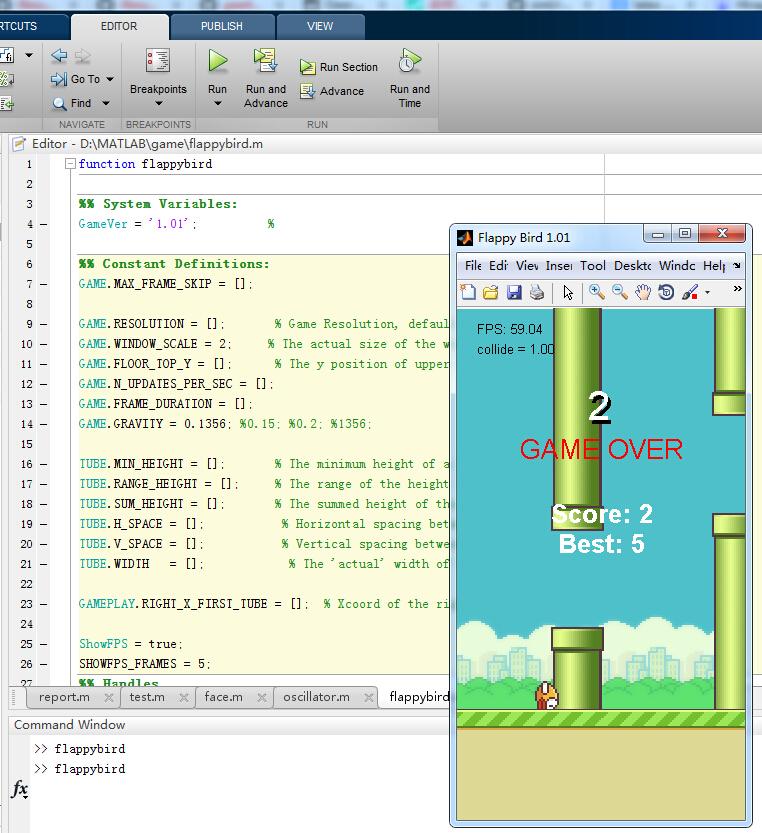Click the Advance button
762x833 pixels.
pyautogui.click(x=332, y=91)
